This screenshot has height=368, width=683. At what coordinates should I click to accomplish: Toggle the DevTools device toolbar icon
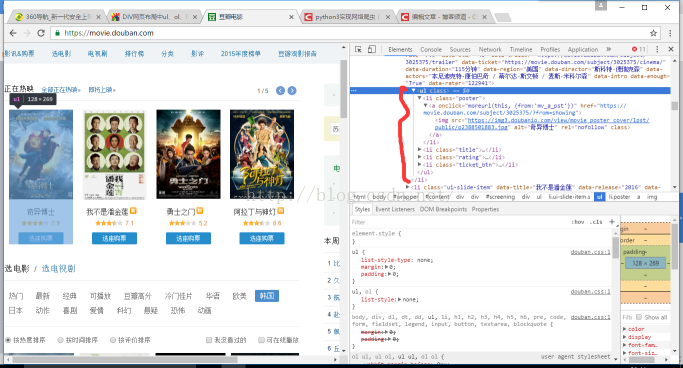coord(372,49)
